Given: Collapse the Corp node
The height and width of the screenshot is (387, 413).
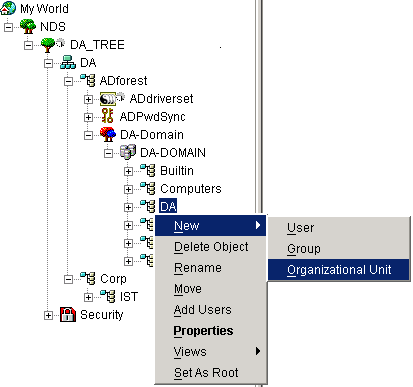Looking at the screenshot, I should 68,279.
